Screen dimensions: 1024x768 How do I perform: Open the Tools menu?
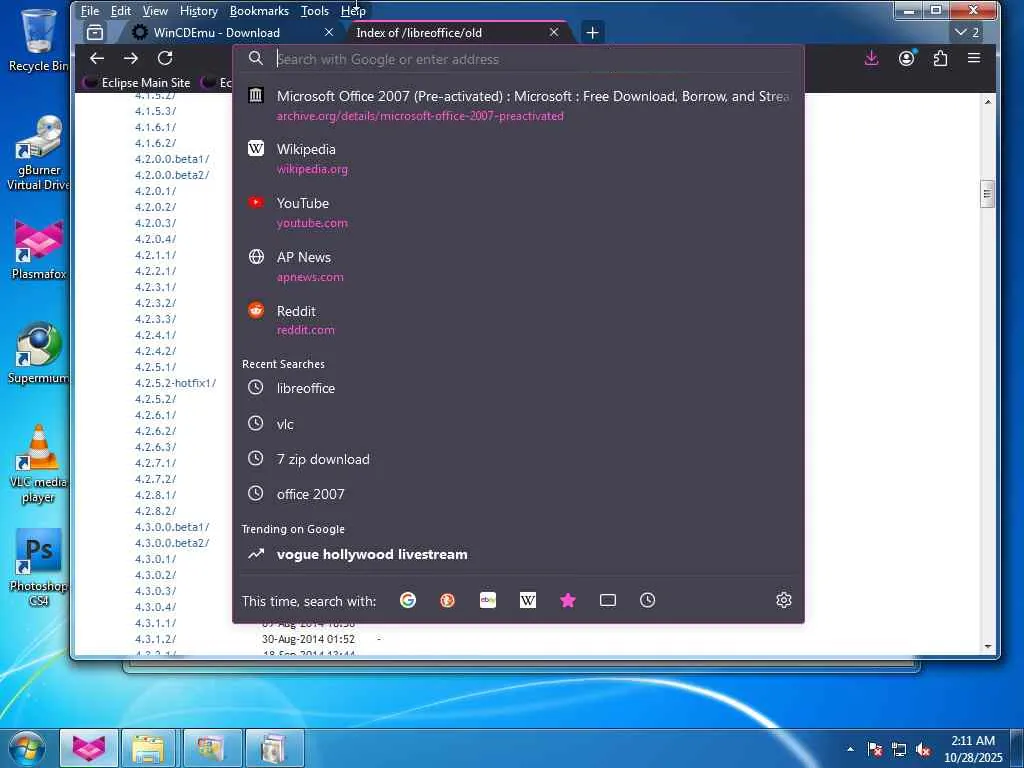pyautogui.click(x=314, y=10)
